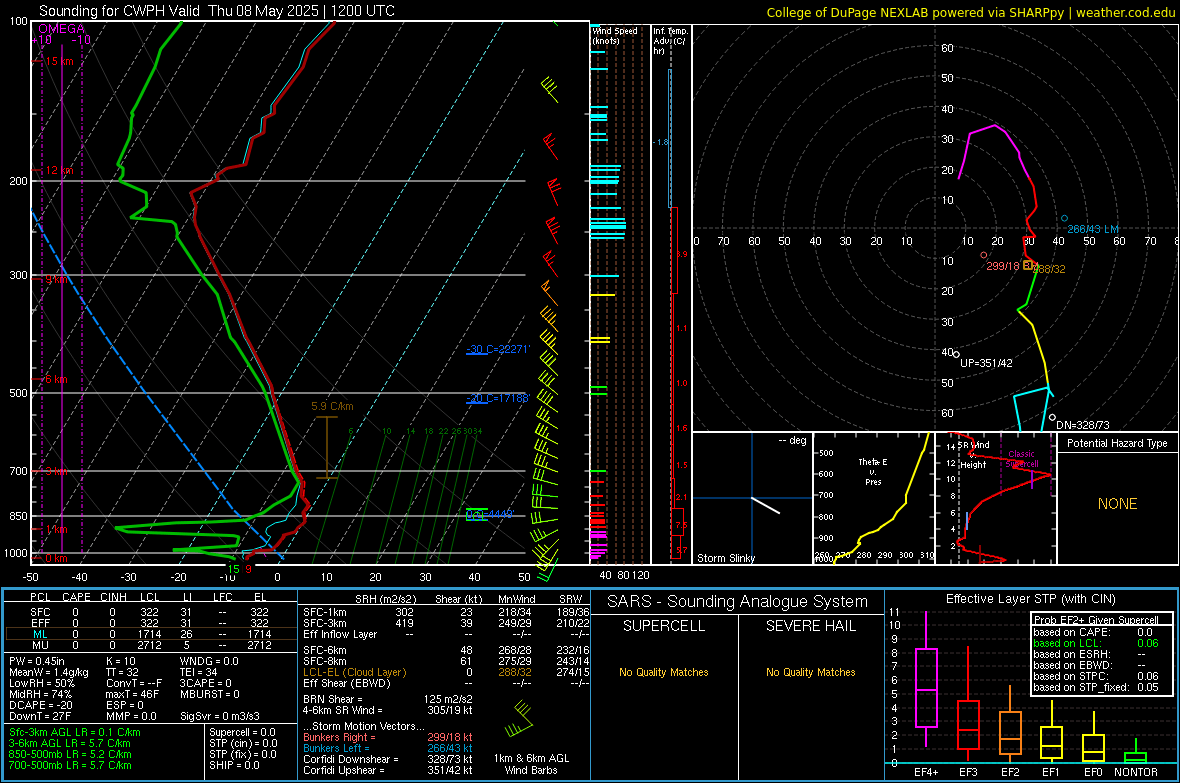Viewport: 1180px width, 783px height.
Task: Click the MeanW = 1.4g/kg value
Action: click(48, 672)
